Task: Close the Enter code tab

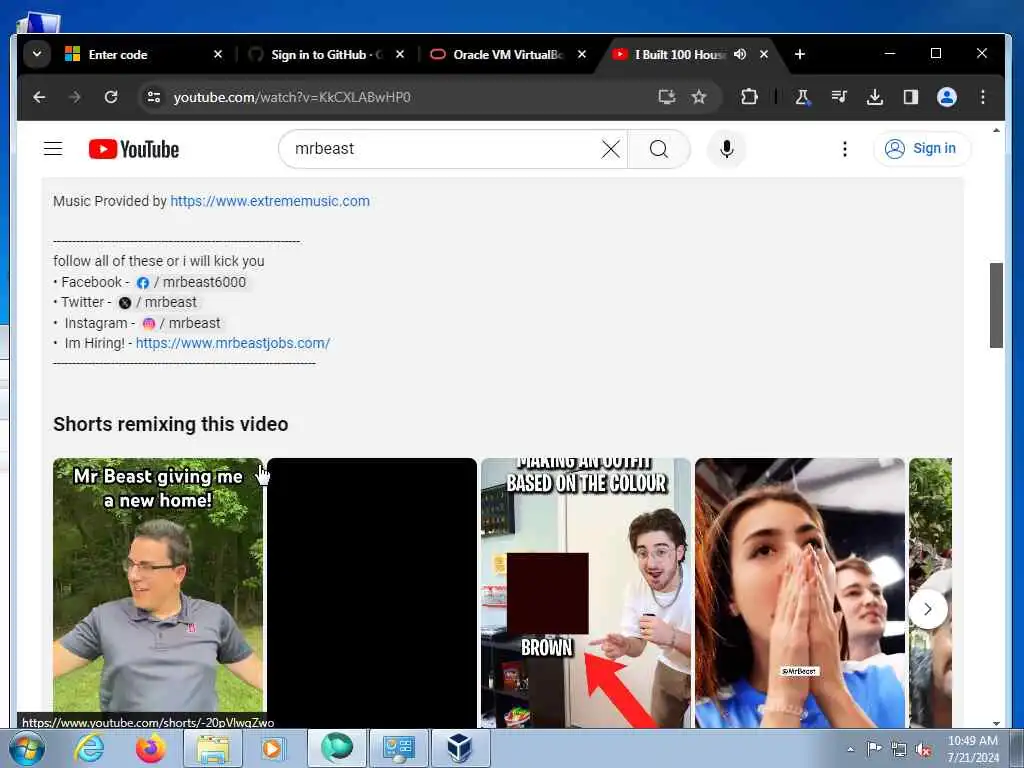Action: (x=218, y=54)
